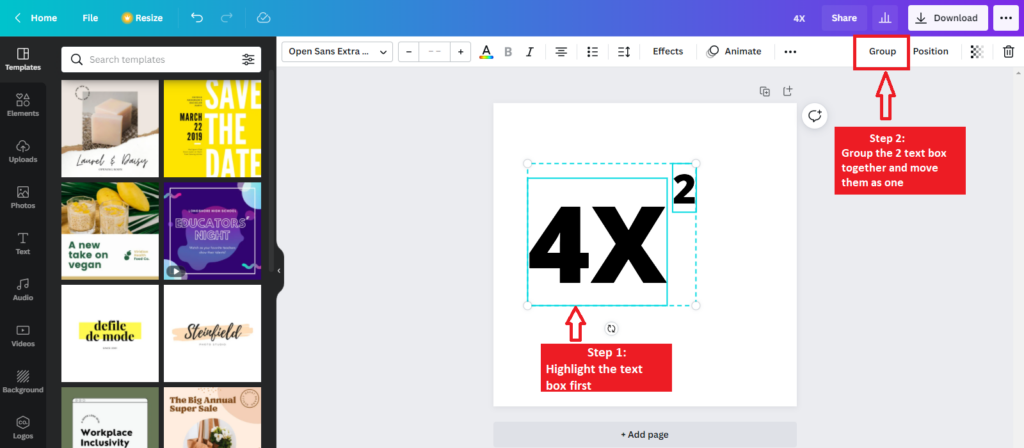This screenshot has height=448, width=1024.
Task: Open the Open Sans Extra font dropdown
Action: (337, 52)
